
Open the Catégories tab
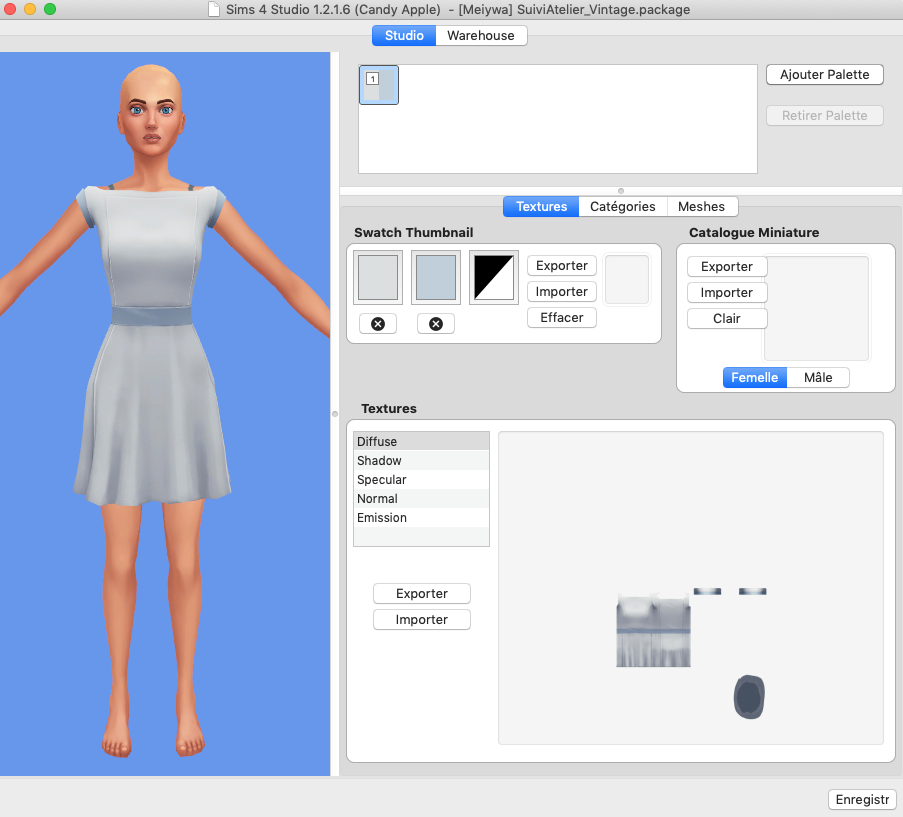(622, 206)
